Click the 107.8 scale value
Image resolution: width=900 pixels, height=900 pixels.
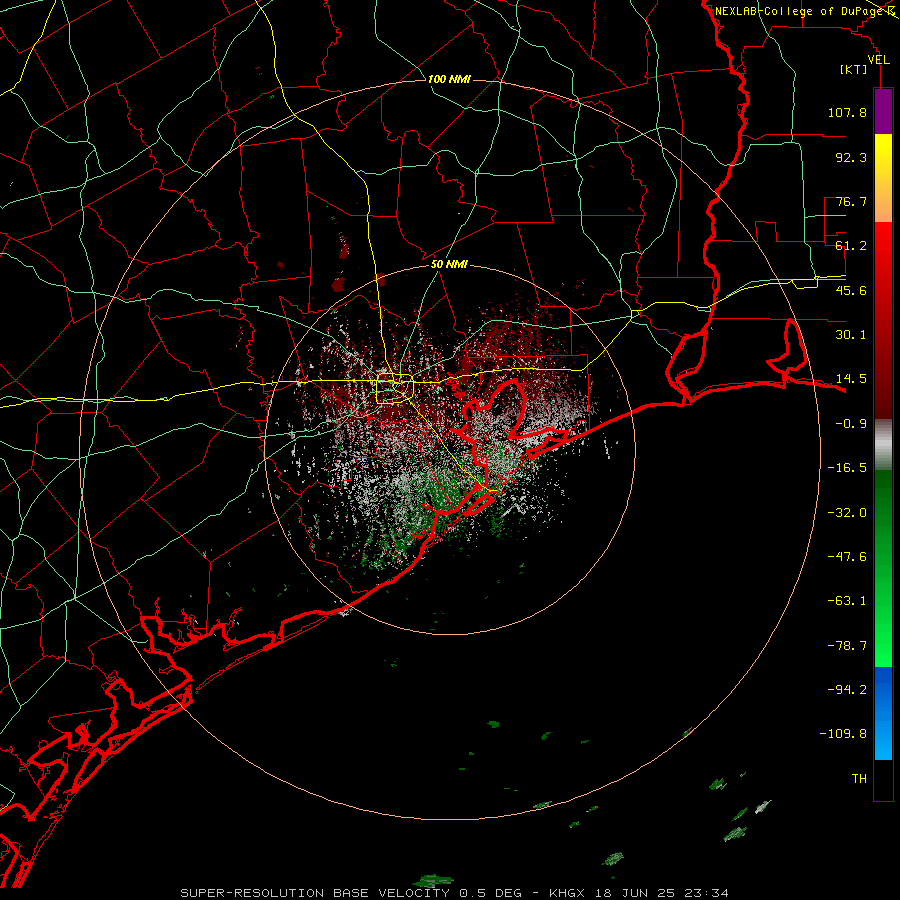(847, 112)
